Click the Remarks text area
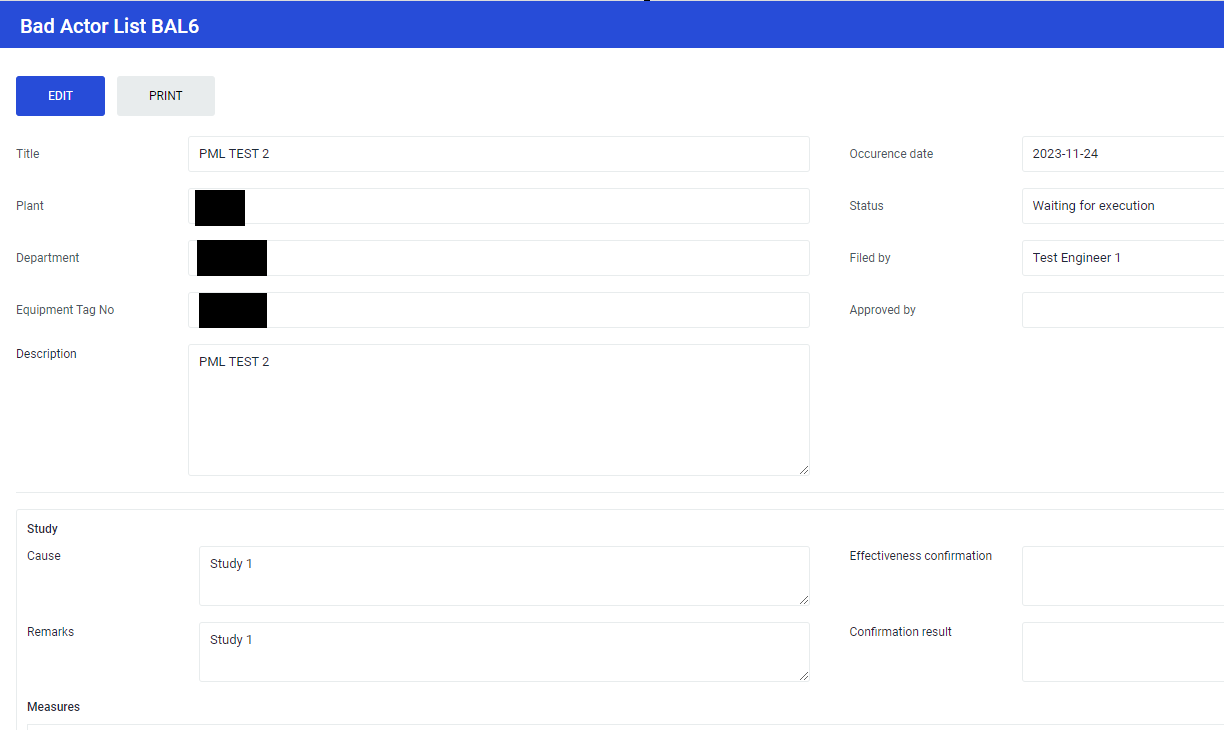Viewport: 1224px width, 730px height. pyautogui.click(x=504, y=651)
